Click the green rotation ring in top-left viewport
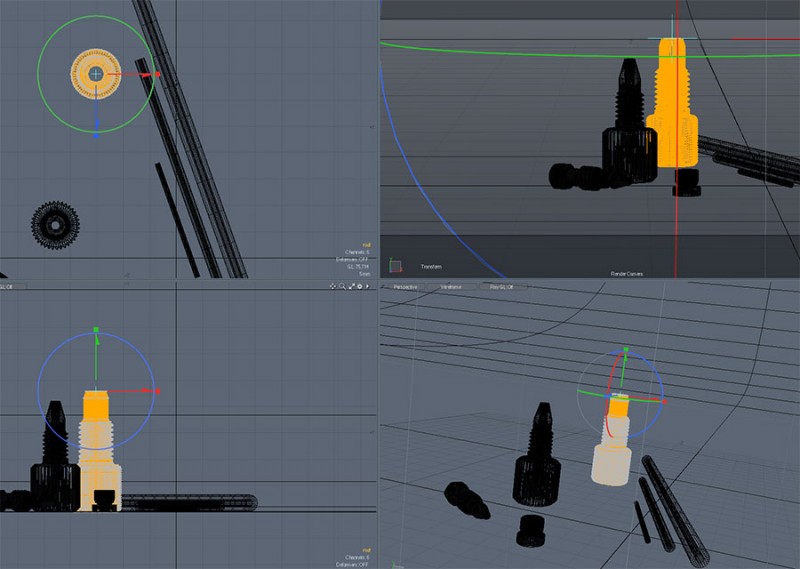 tap(38, 73)
